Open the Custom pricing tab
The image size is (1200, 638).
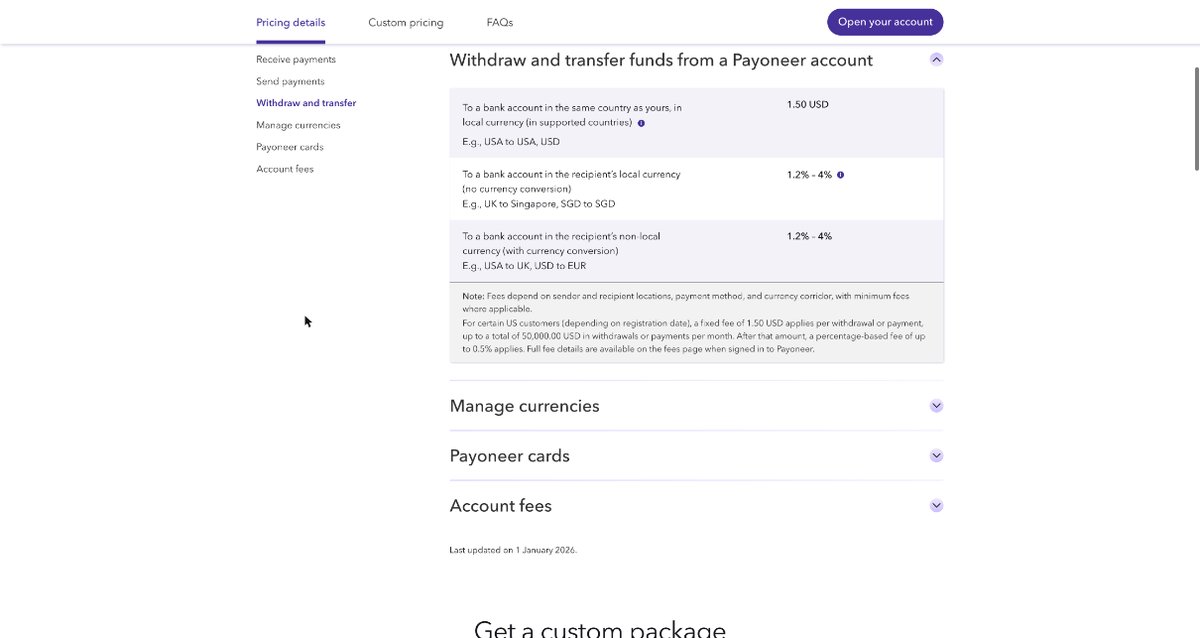click(406, 22)
